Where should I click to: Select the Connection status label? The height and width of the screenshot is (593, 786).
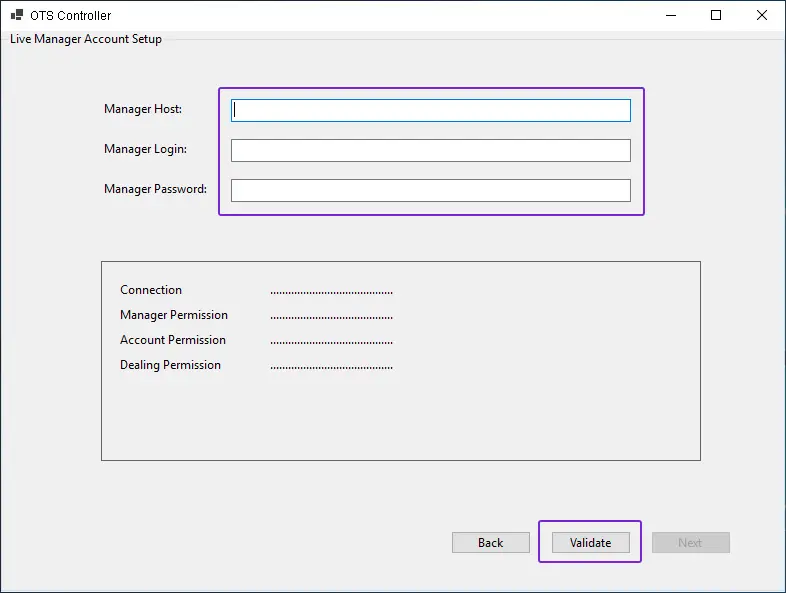(x=151, y=290)
